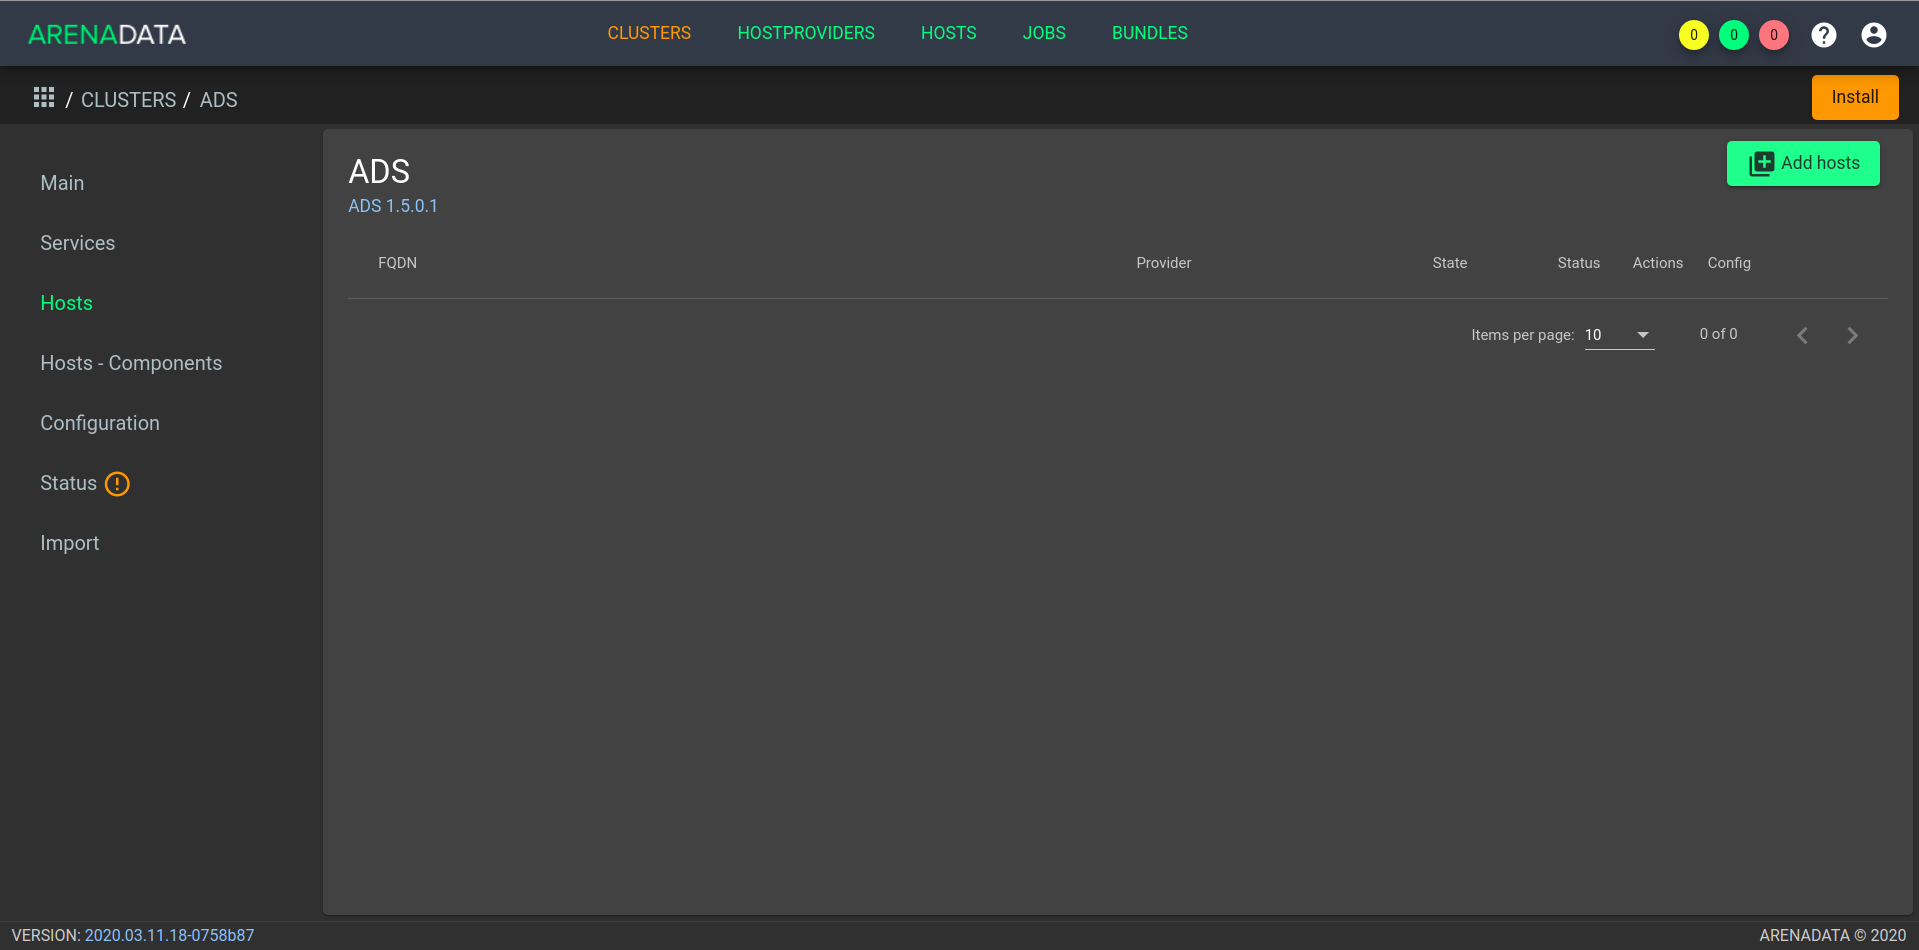1919x950 pixels.
Task: Click the Actions column header
Action: point(1657,263)
